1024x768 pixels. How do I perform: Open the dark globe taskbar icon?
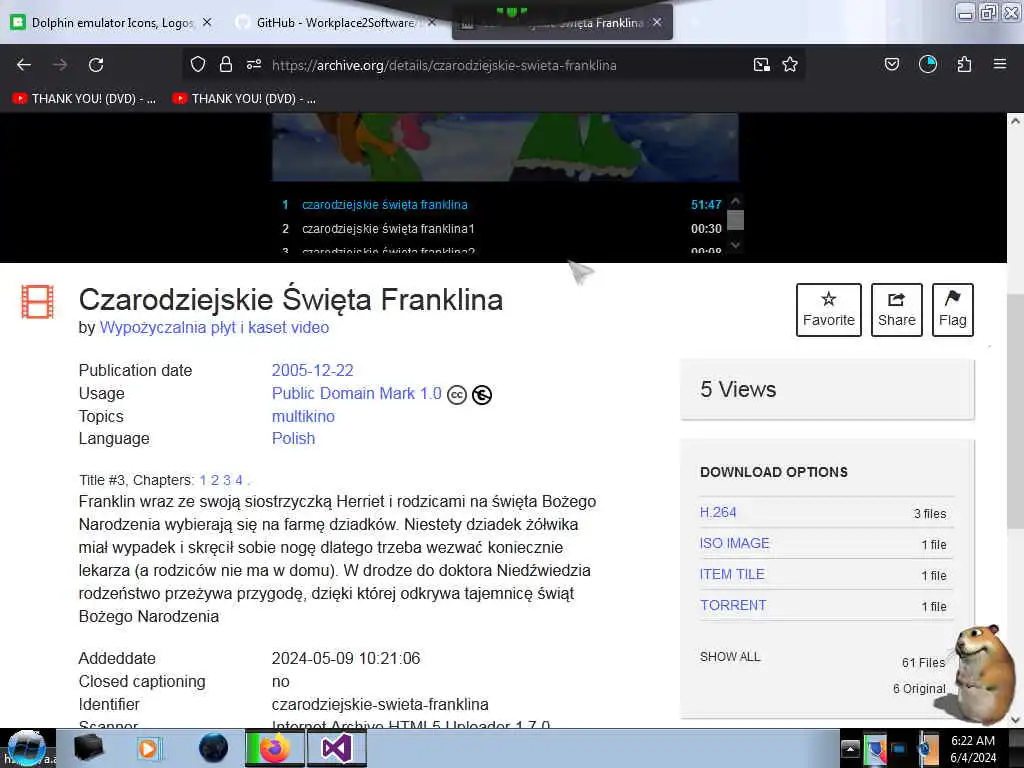[x=213, y=748]
